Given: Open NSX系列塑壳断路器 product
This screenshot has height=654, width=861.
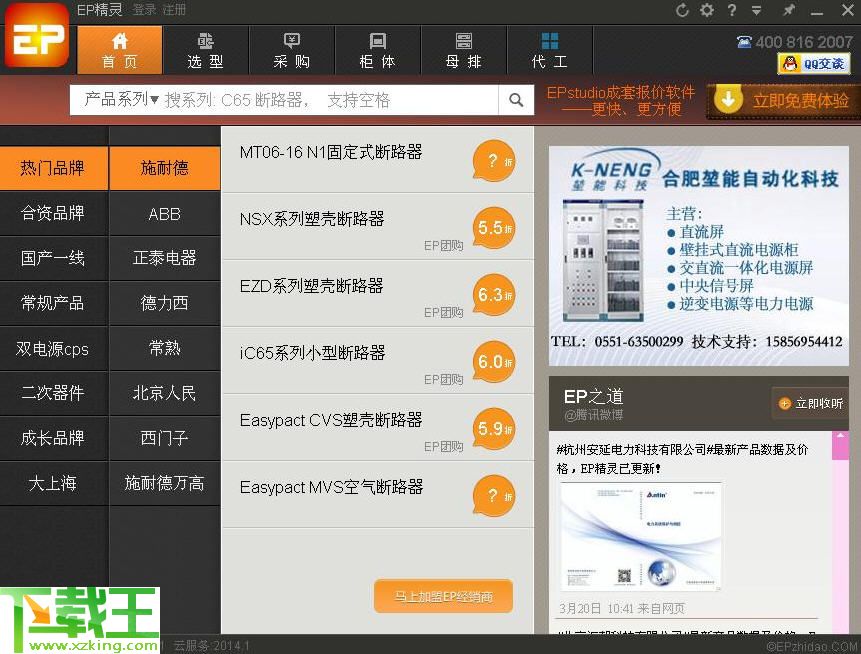Looking at the screenshot, I should (x=311, y=219).
